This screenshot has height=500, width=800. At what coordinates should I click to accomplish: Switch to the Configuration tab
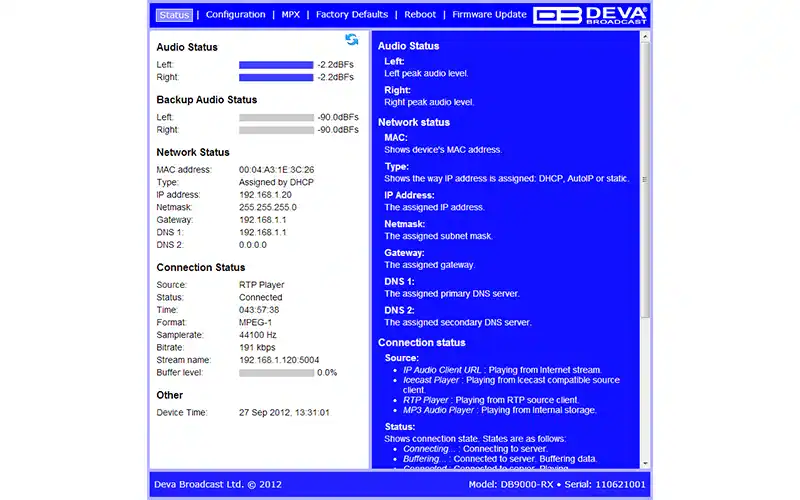[x=235, y=15]
